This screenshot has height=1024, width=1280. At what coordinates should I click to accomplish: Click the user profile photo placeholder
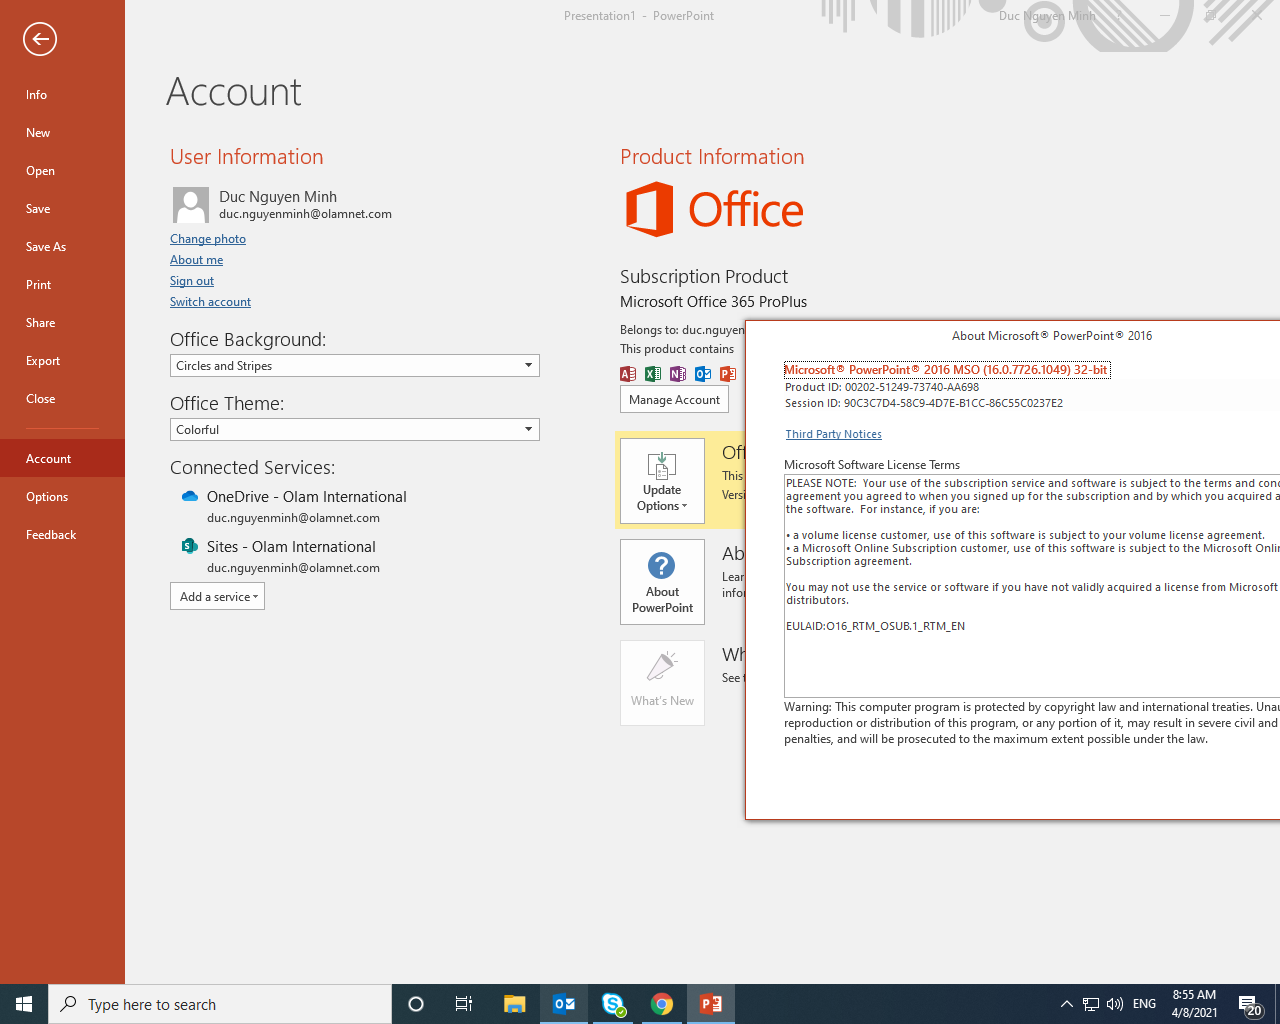pyautogui.click(x=191, y=205)
